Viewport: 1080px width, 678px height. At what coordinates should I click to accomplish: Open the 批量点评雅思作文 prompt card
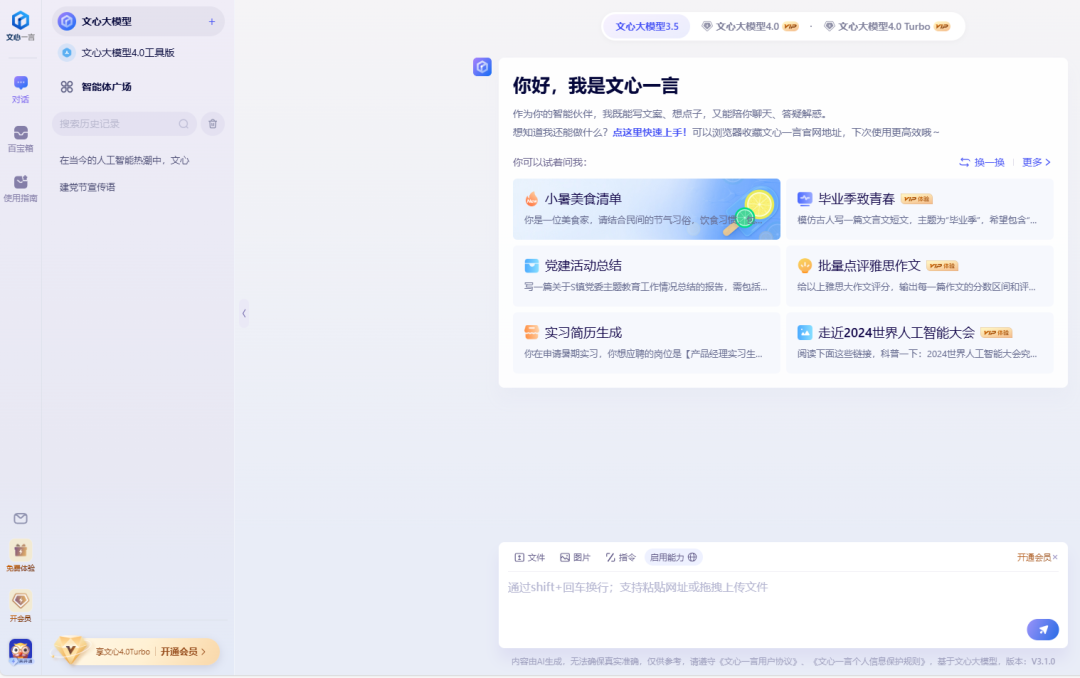tap(920, 276)
